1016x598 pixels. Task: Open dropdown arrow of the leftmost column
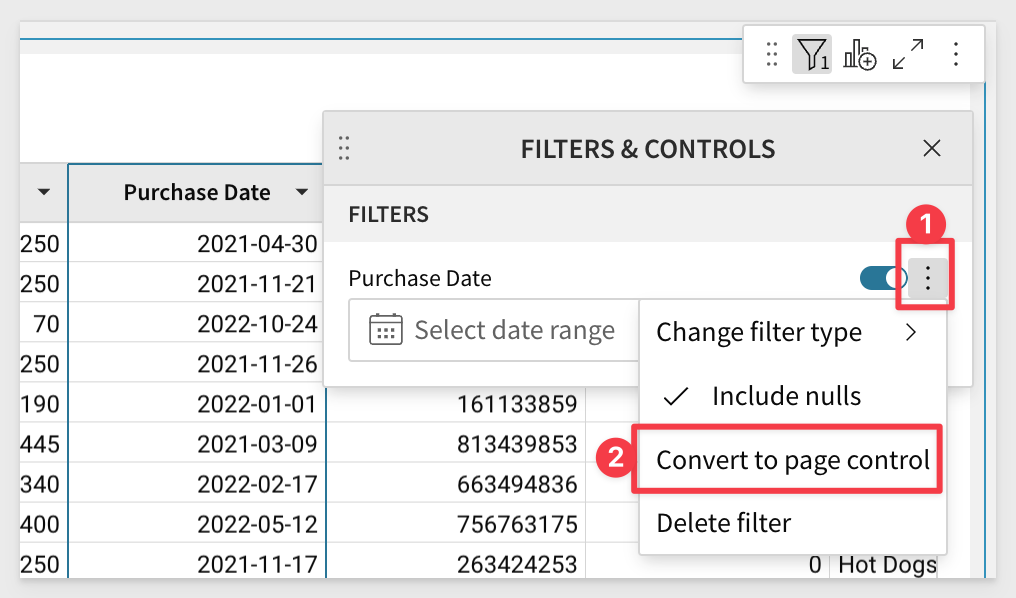pos(44,192)
